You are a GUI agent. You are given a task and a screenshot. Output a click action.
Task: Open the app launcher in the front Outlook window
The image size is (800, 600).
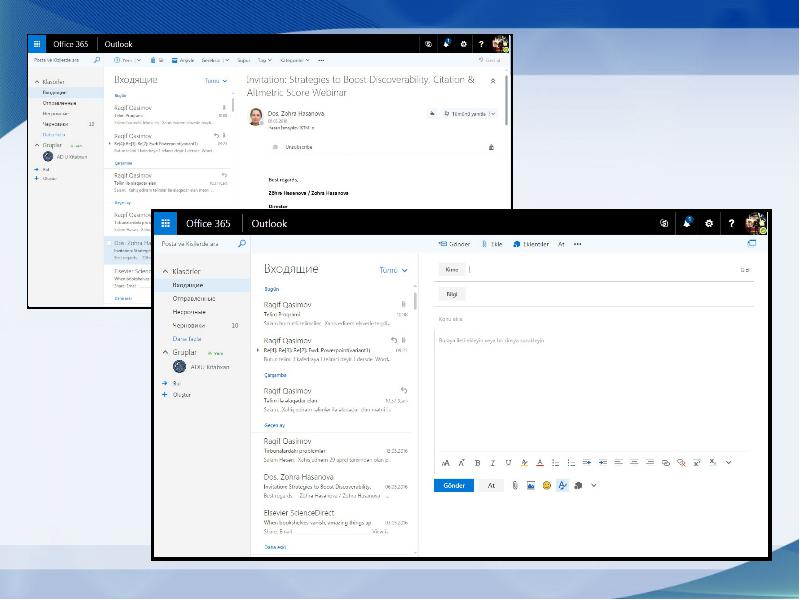point(165,223)
